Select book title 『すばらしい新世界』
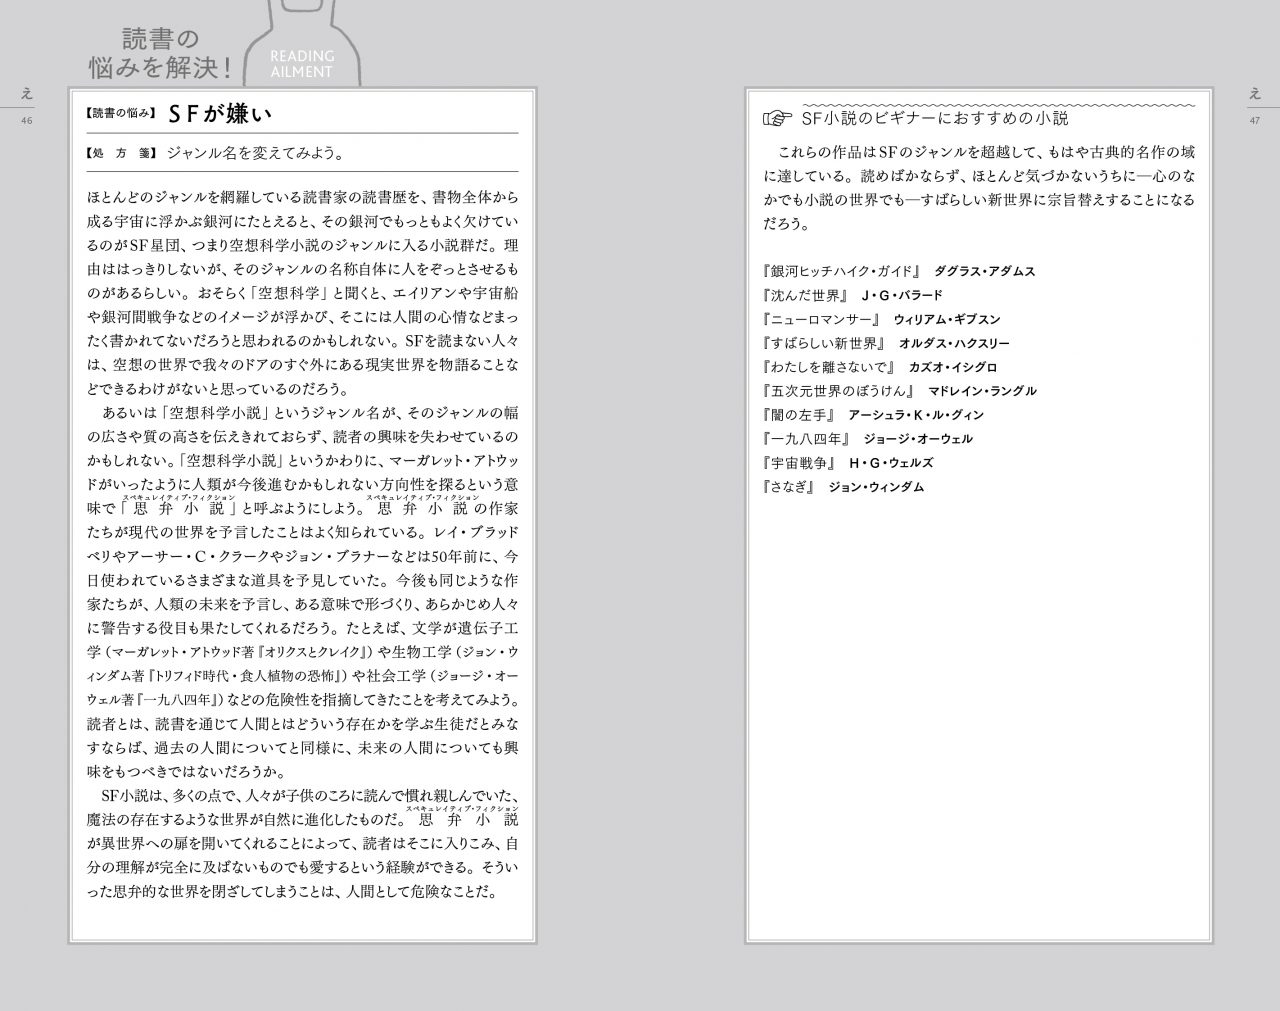This screenshot has width=1280, height=1011. 823,343
